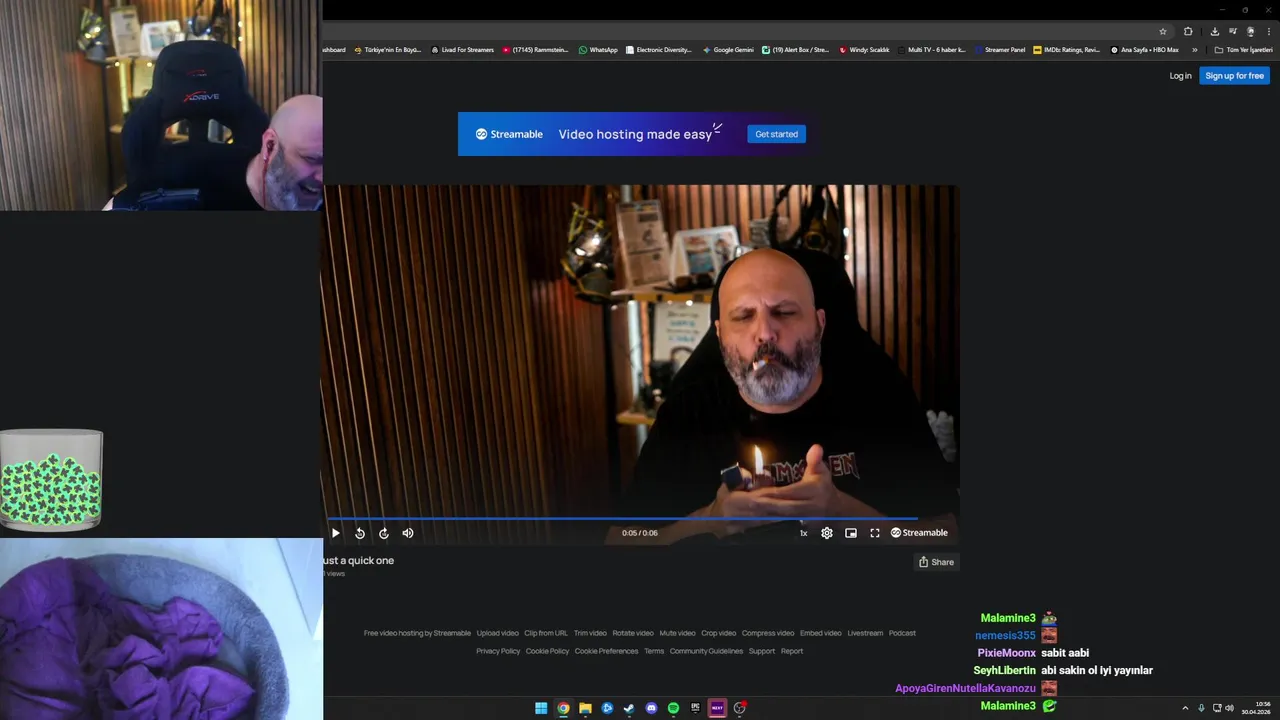Open the (19) Alert Box bookmark
The height and width of the screenshot is (720, 1280).
pos(796,50)
